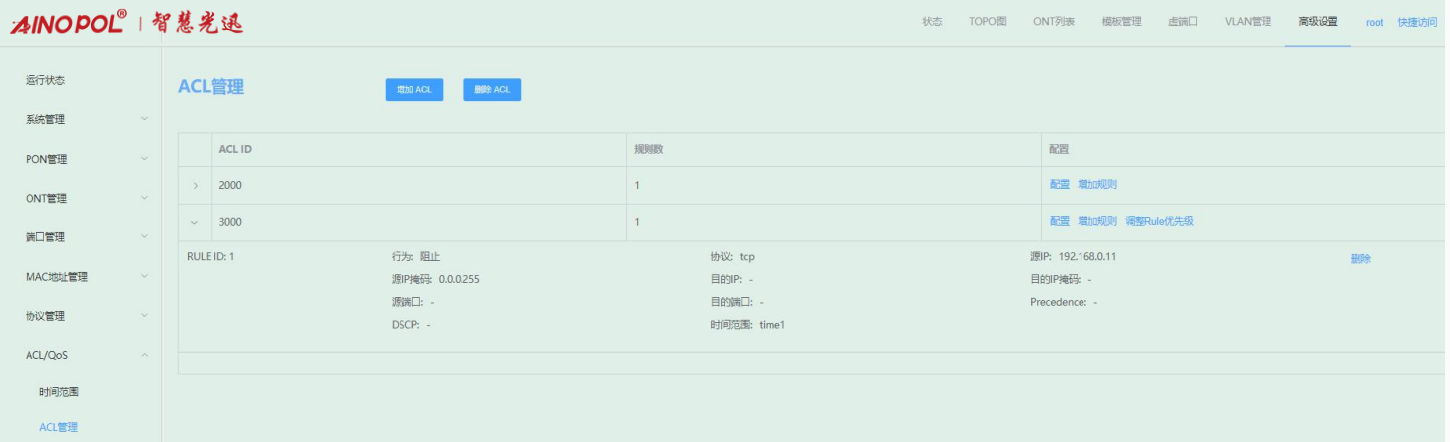Viewport: 1450px width, 442px height.
Task: Click the 增加 ACL button
Action: (x=414, y=89)
